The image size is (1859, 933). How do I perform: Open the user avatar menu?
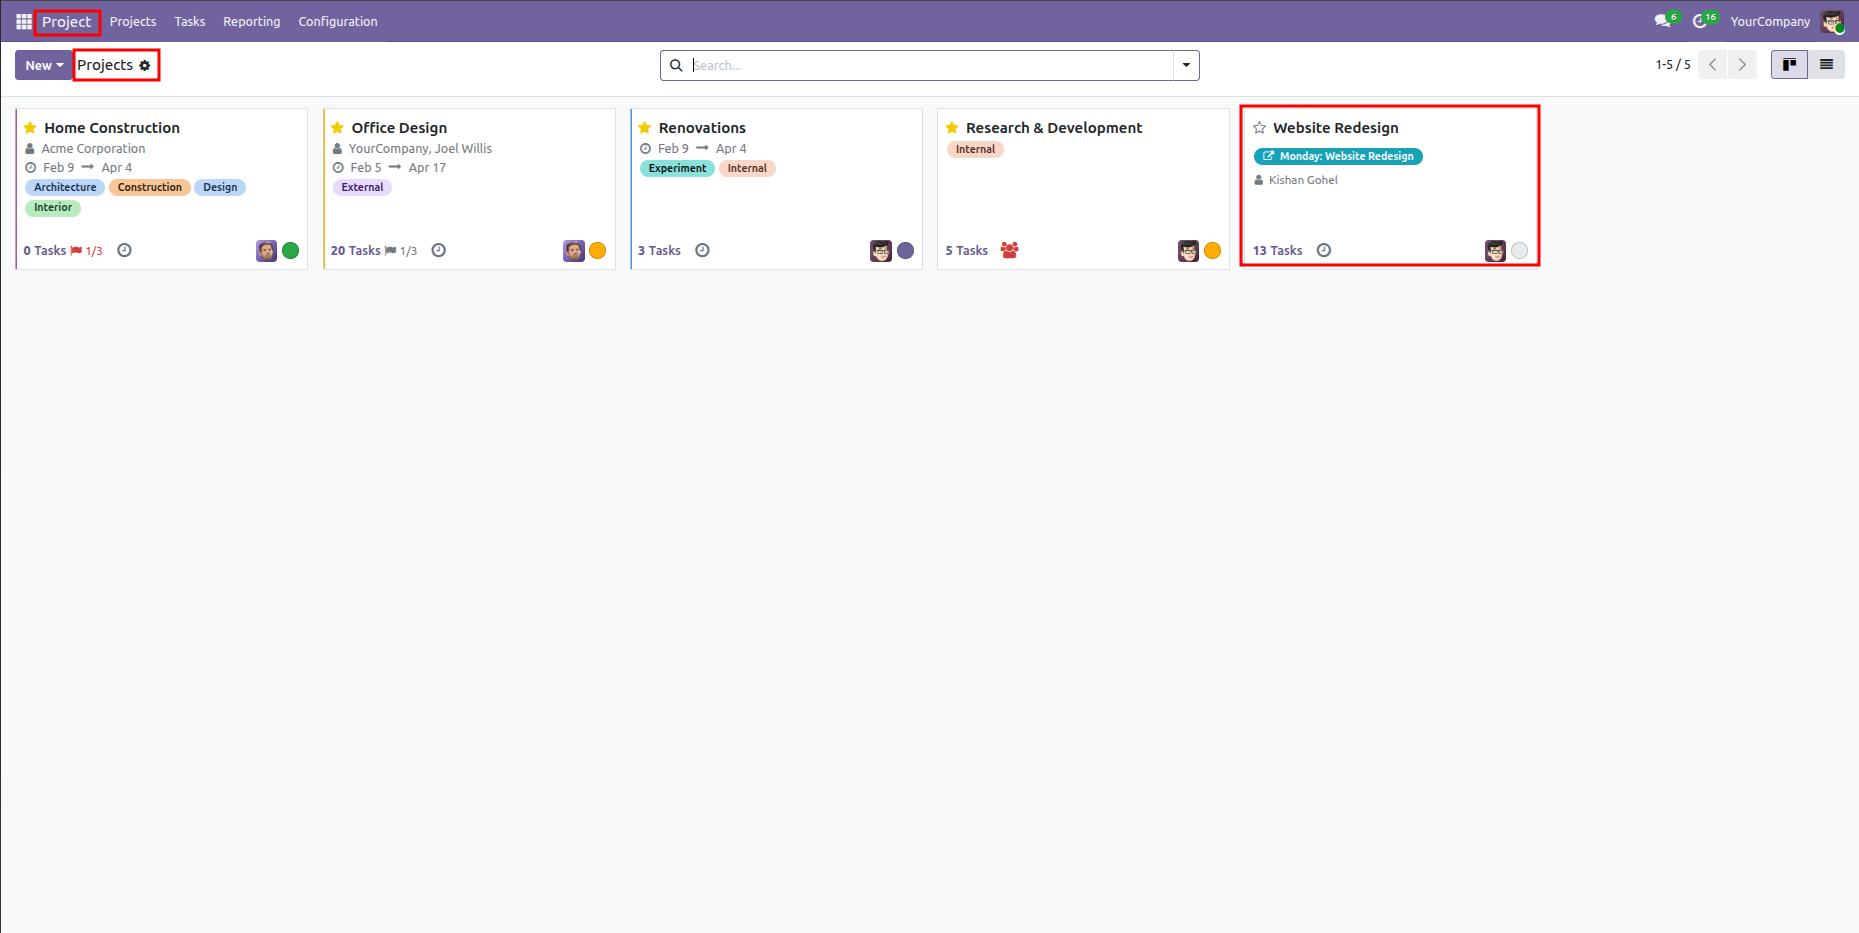pyautogui.click(x=1832, y=21)
